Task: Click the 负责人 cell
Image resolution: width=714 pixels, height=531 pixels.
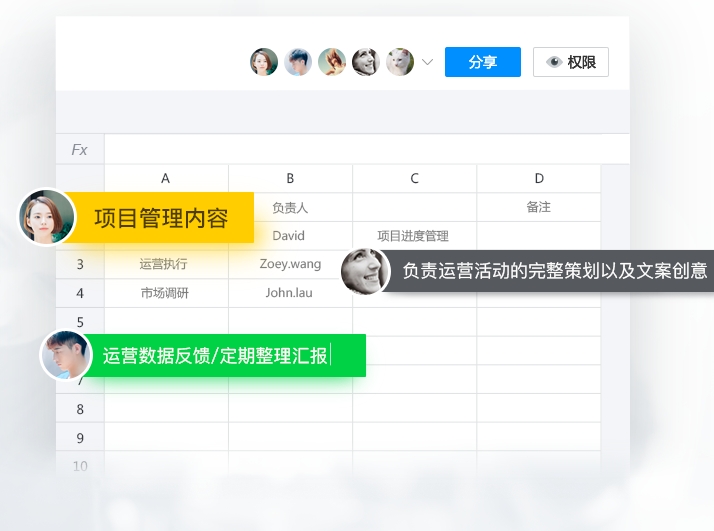Action: (x=291, y=208)
